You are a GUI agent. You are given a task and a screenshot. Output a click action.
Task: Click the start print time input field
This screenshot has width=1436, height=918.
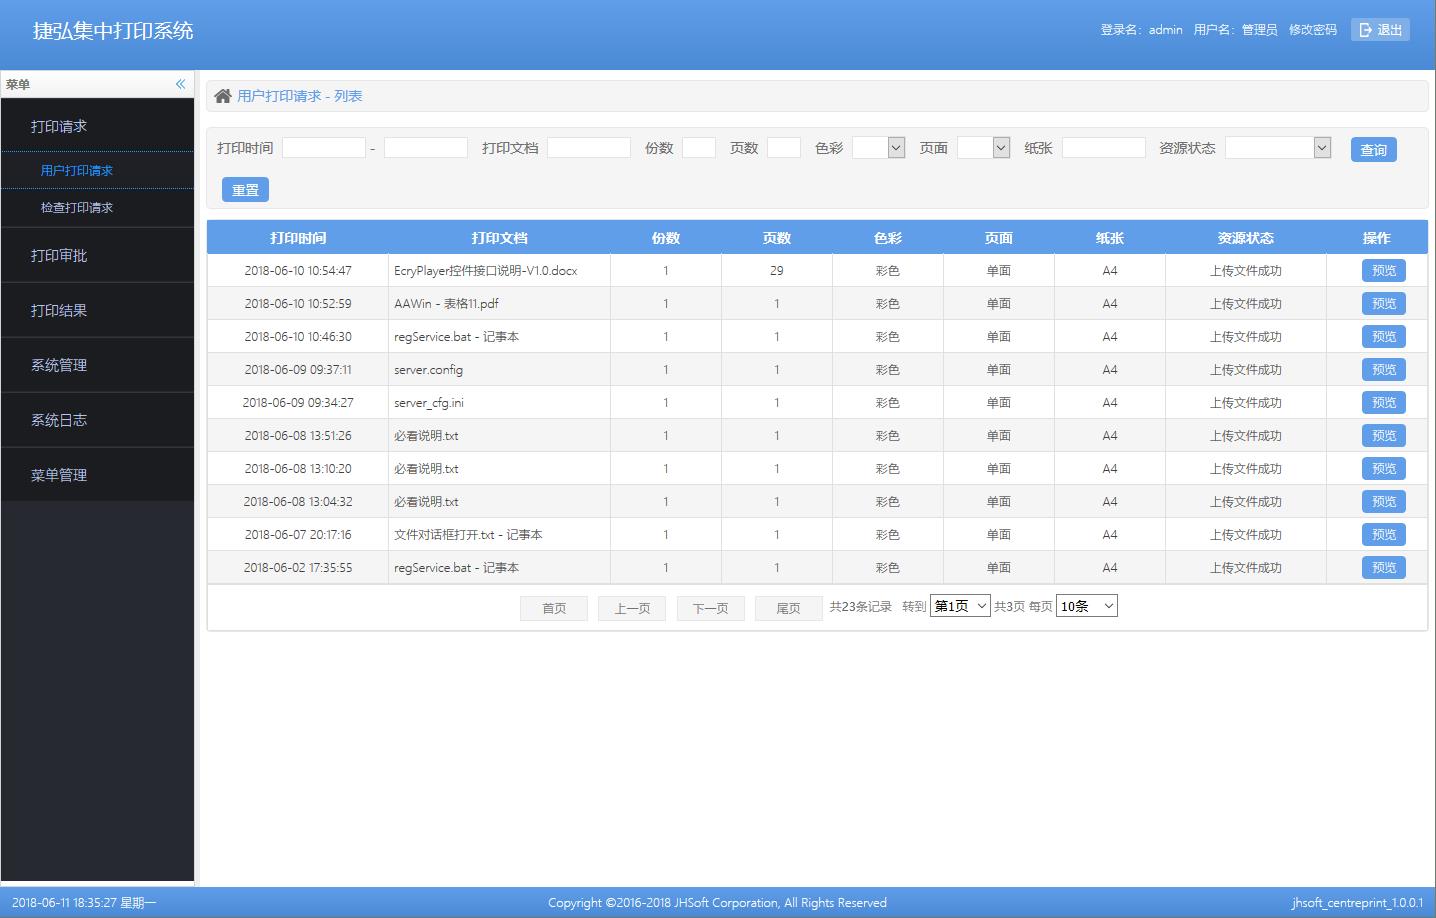[x=324, y=148]
